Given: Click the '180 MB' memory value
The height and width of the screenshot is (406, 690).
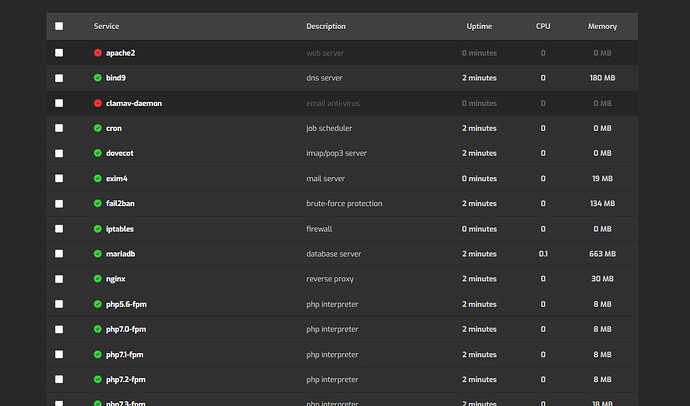Looking at the screenshot, I should click(x=602, y=78).
